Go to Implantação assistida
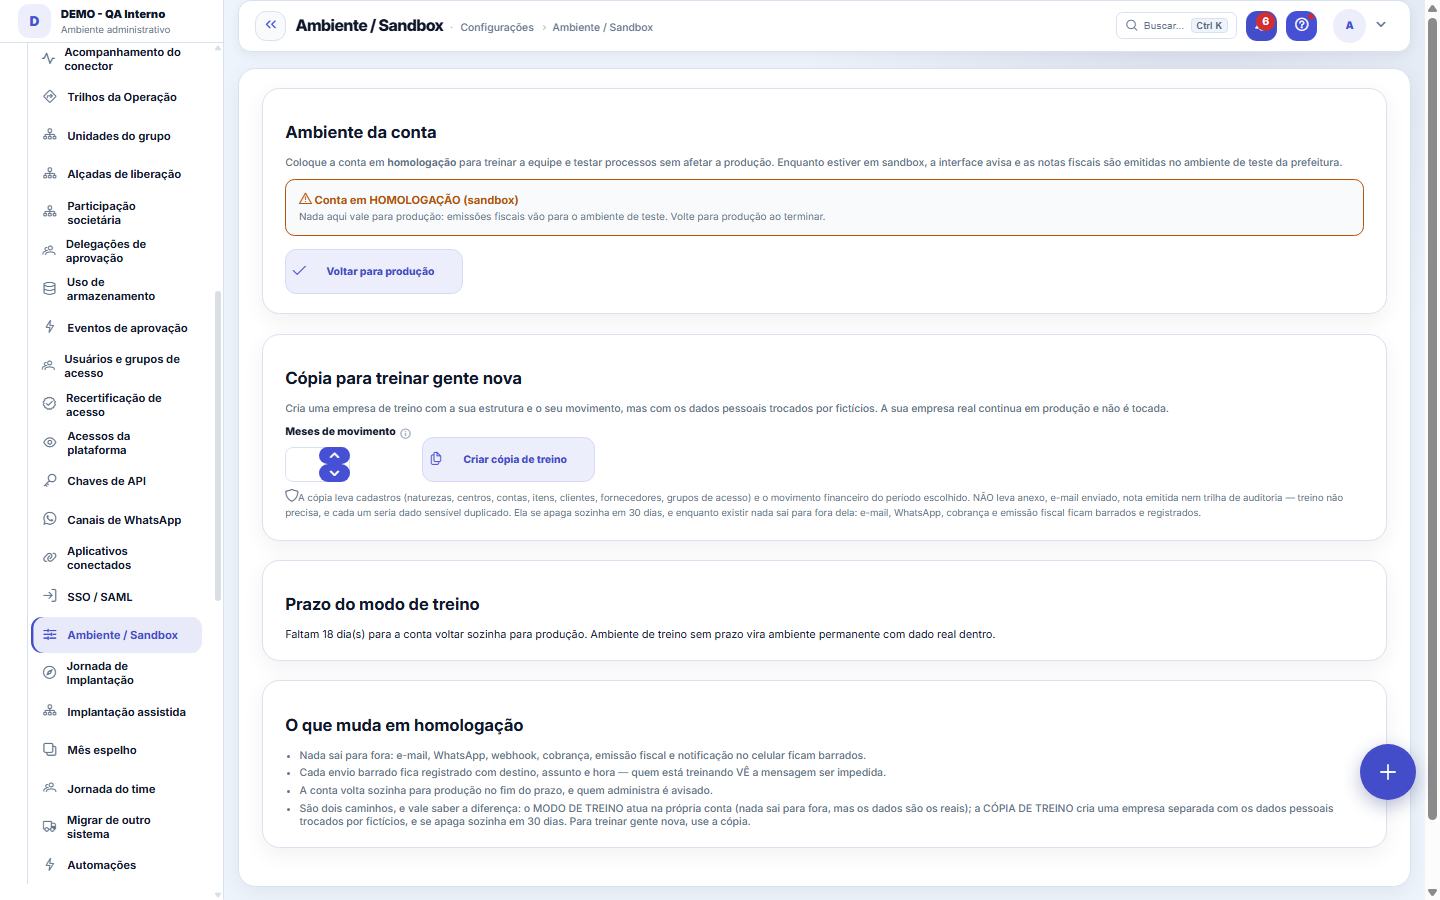 [x=118, y=712]
